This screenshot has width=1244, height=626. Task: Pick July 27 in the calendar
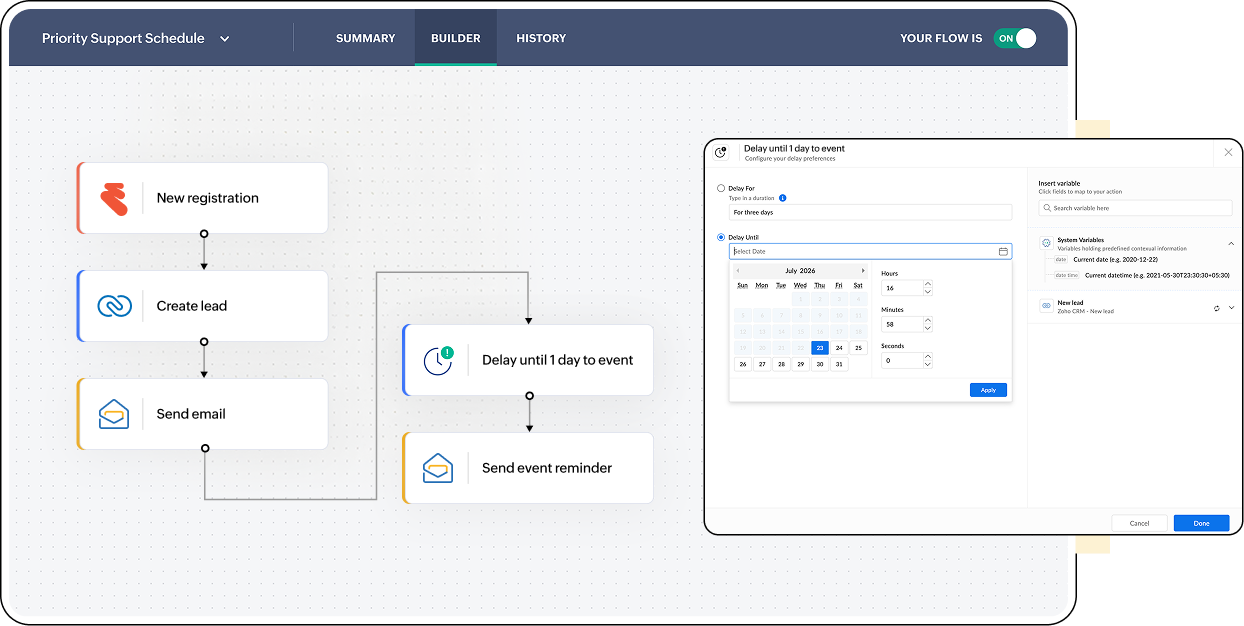(762, 364)
